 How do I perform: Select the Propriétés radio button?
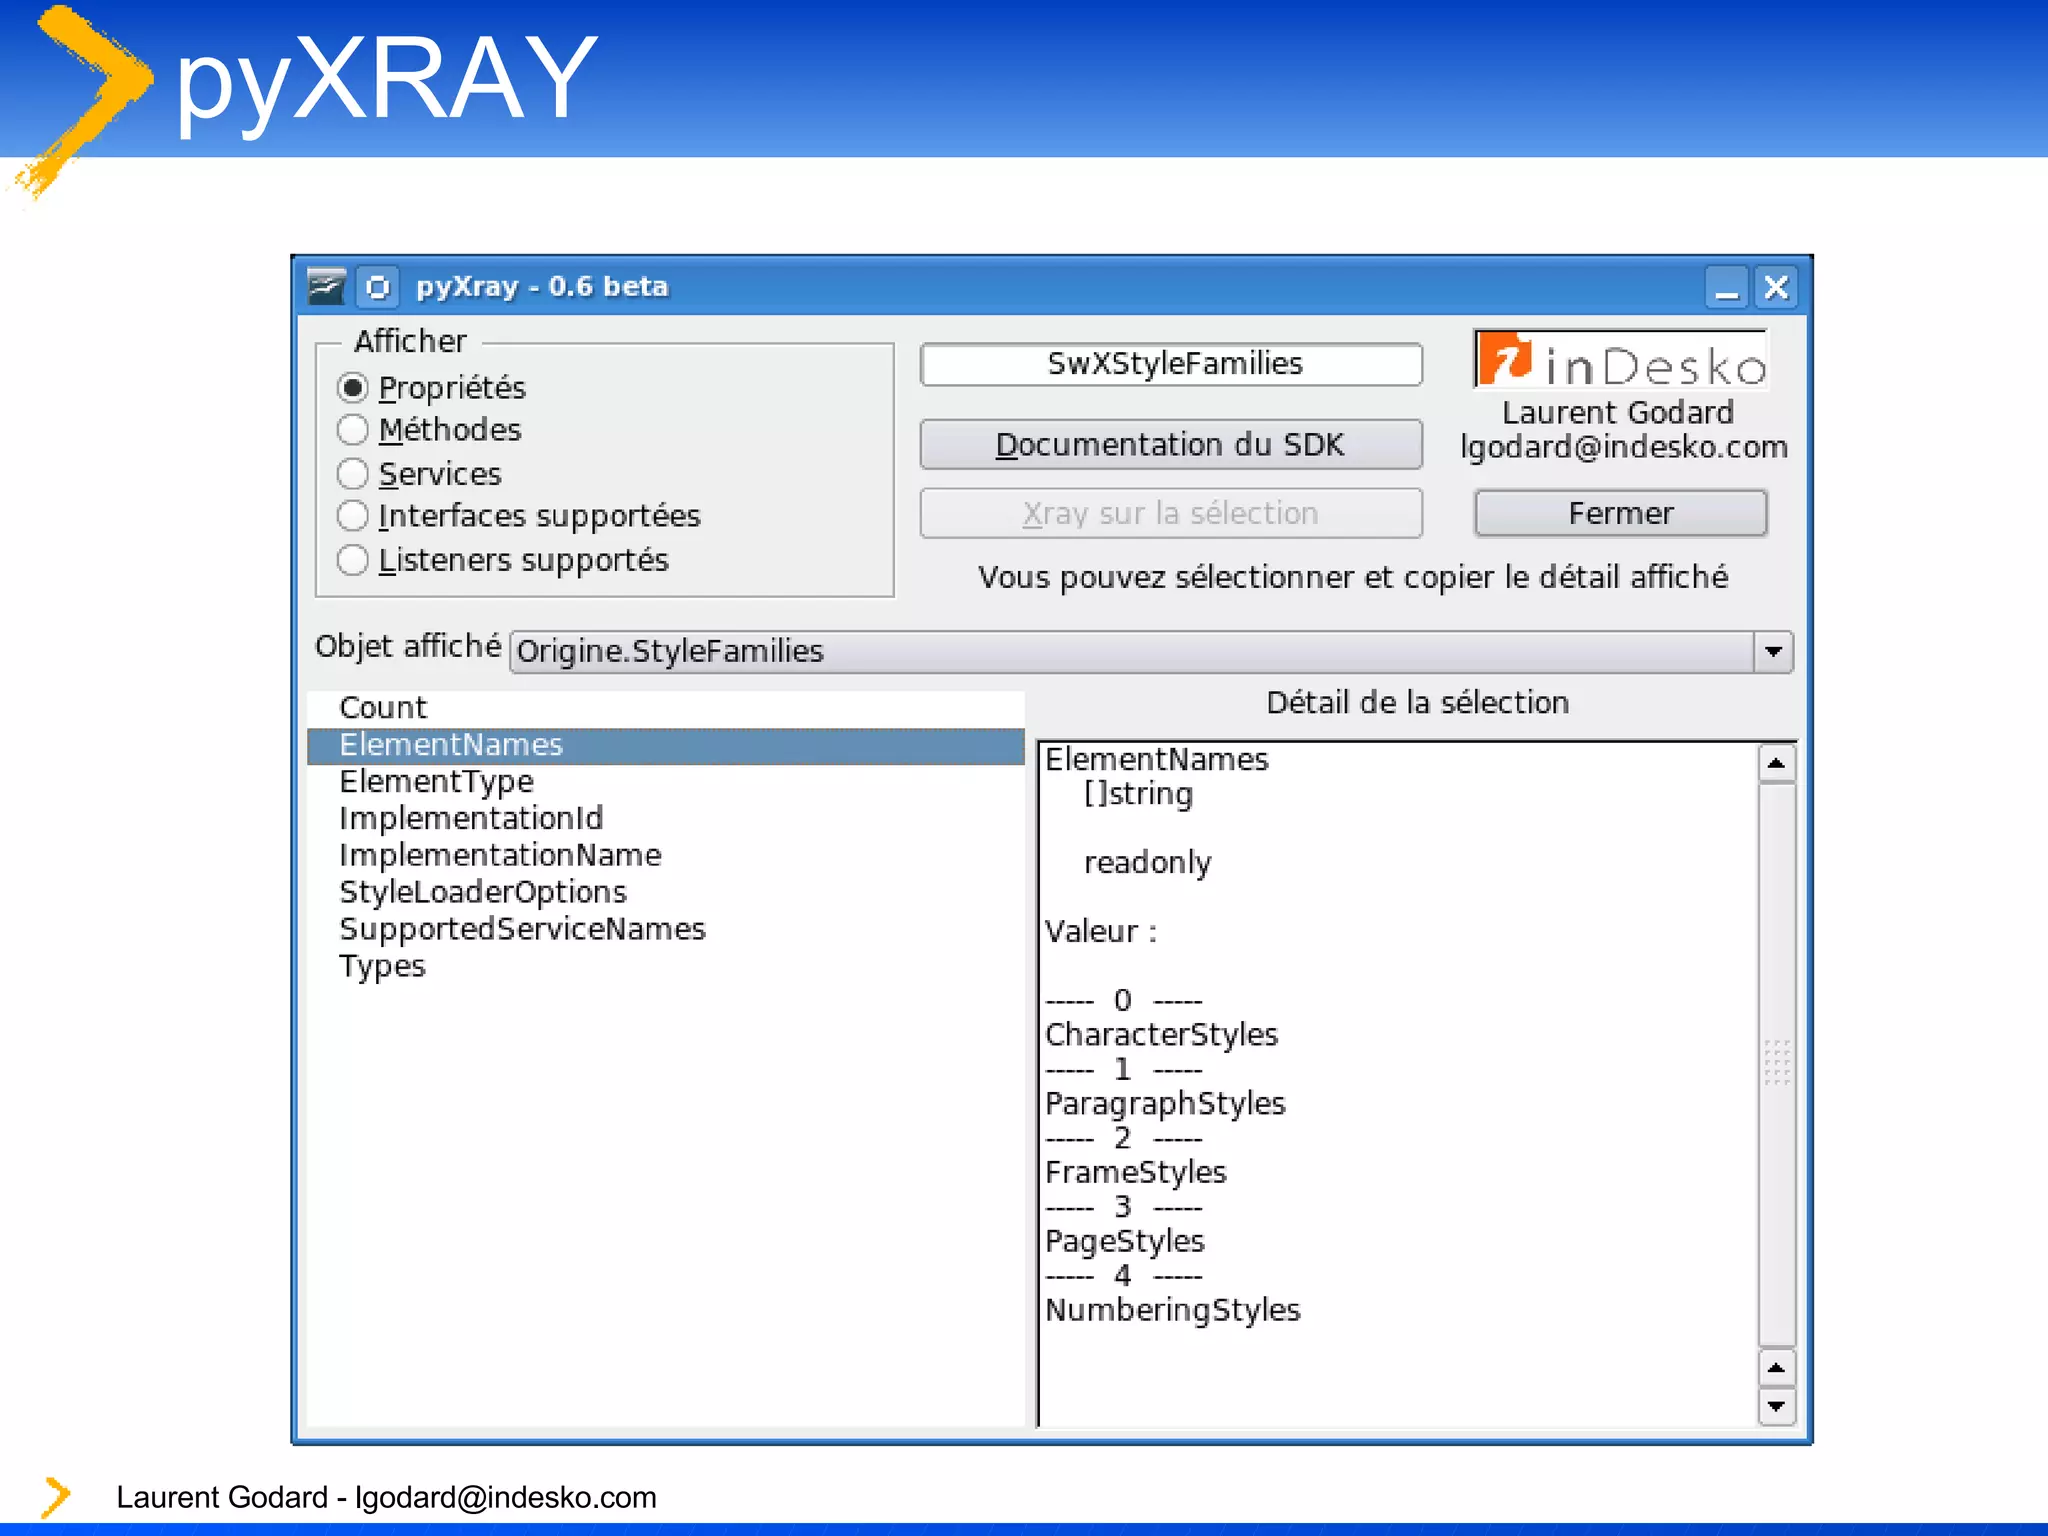pyautogui.click(x=352, y=387)
